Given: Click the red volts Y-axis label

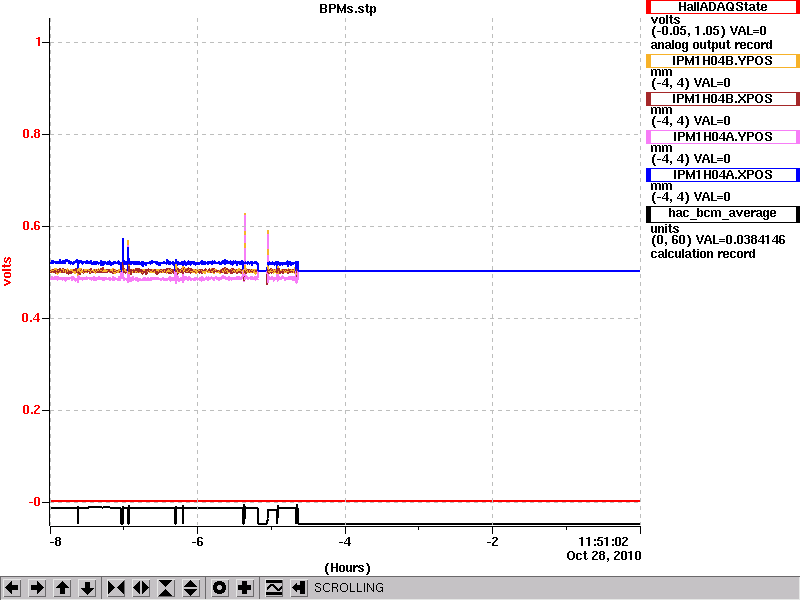Looking at the screenshot, I should tap(7, 271).
